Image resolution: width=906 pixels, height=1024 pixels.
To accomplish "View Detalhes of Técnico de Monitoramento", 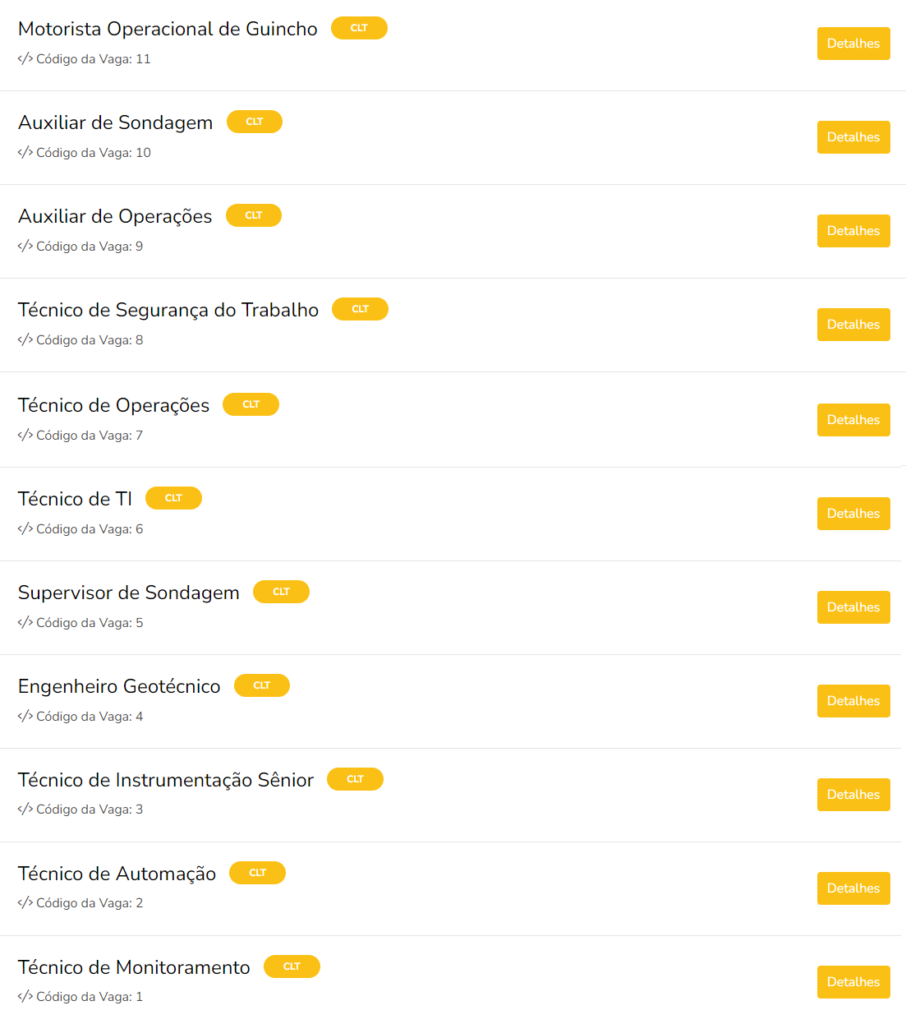I will pos(853,982).
